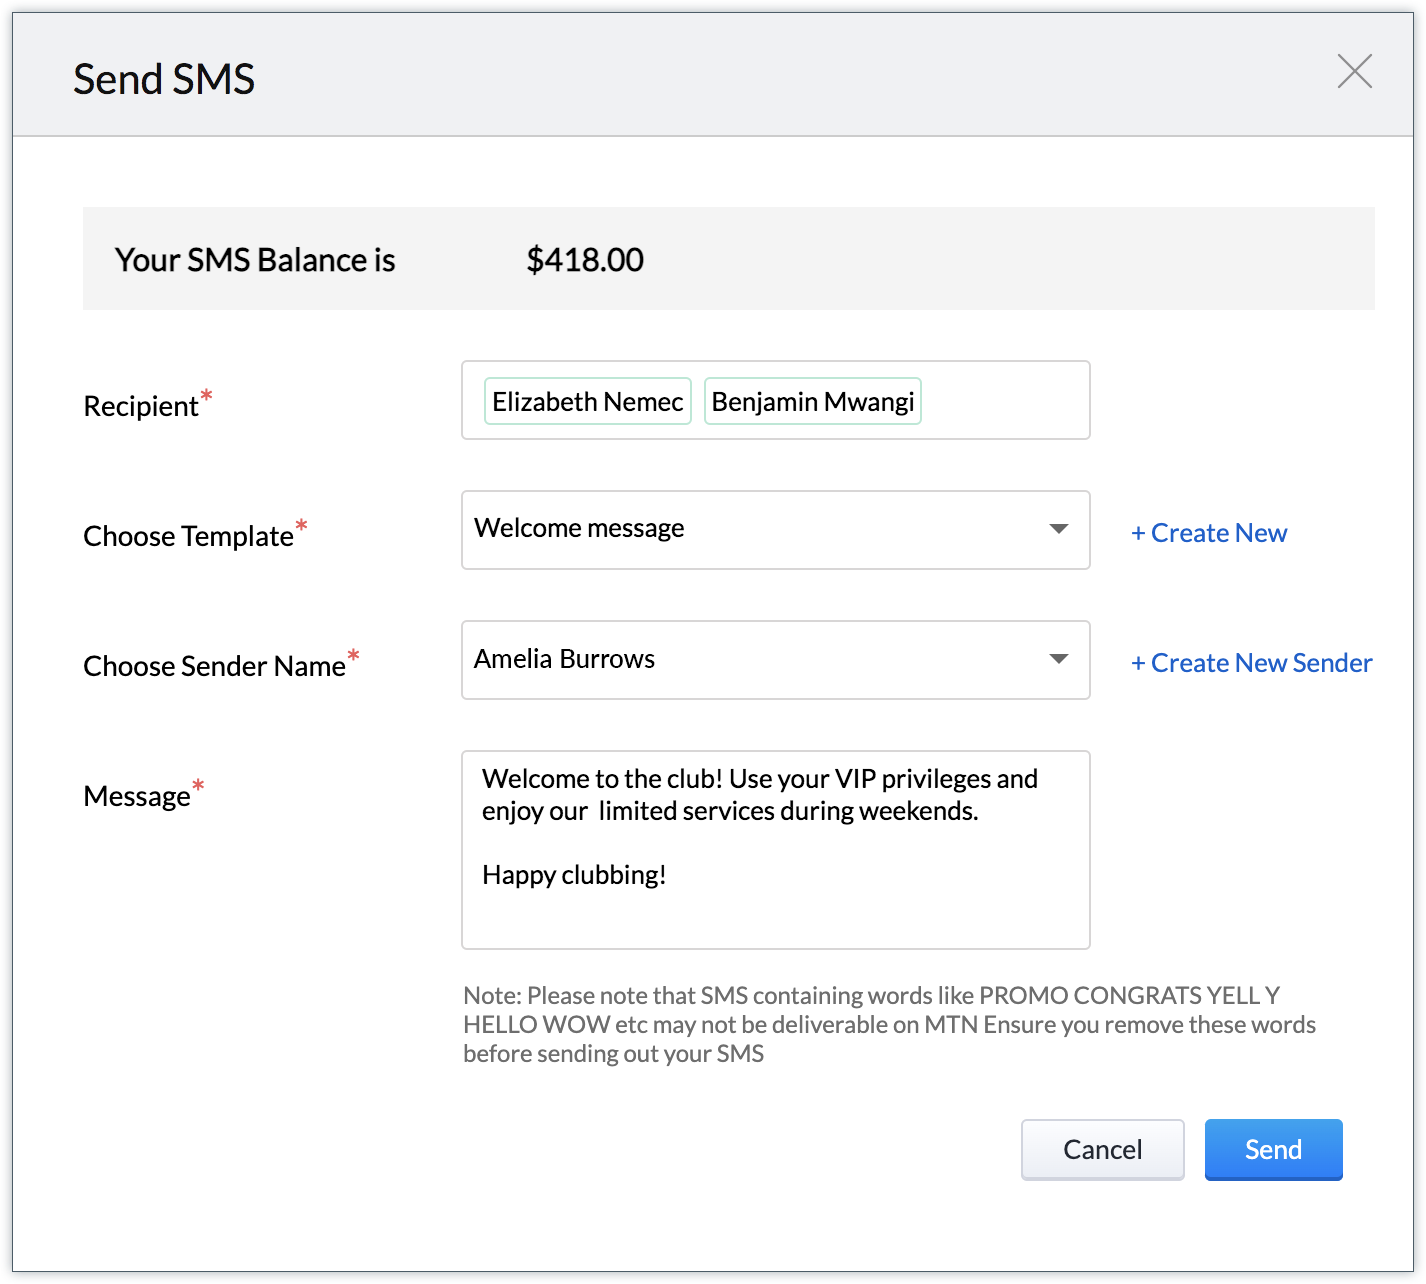Click the + Create New Sender link
This screenshot has height=1284, width=1426.
pos(1251,663)
